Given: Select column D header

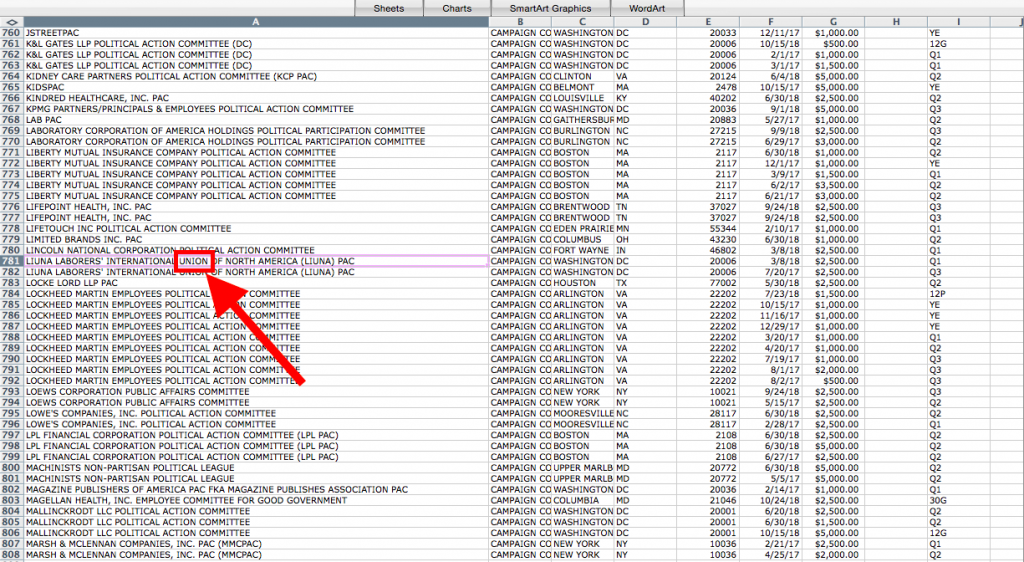Looking at the screenshot, I should (x=645, y=22).
